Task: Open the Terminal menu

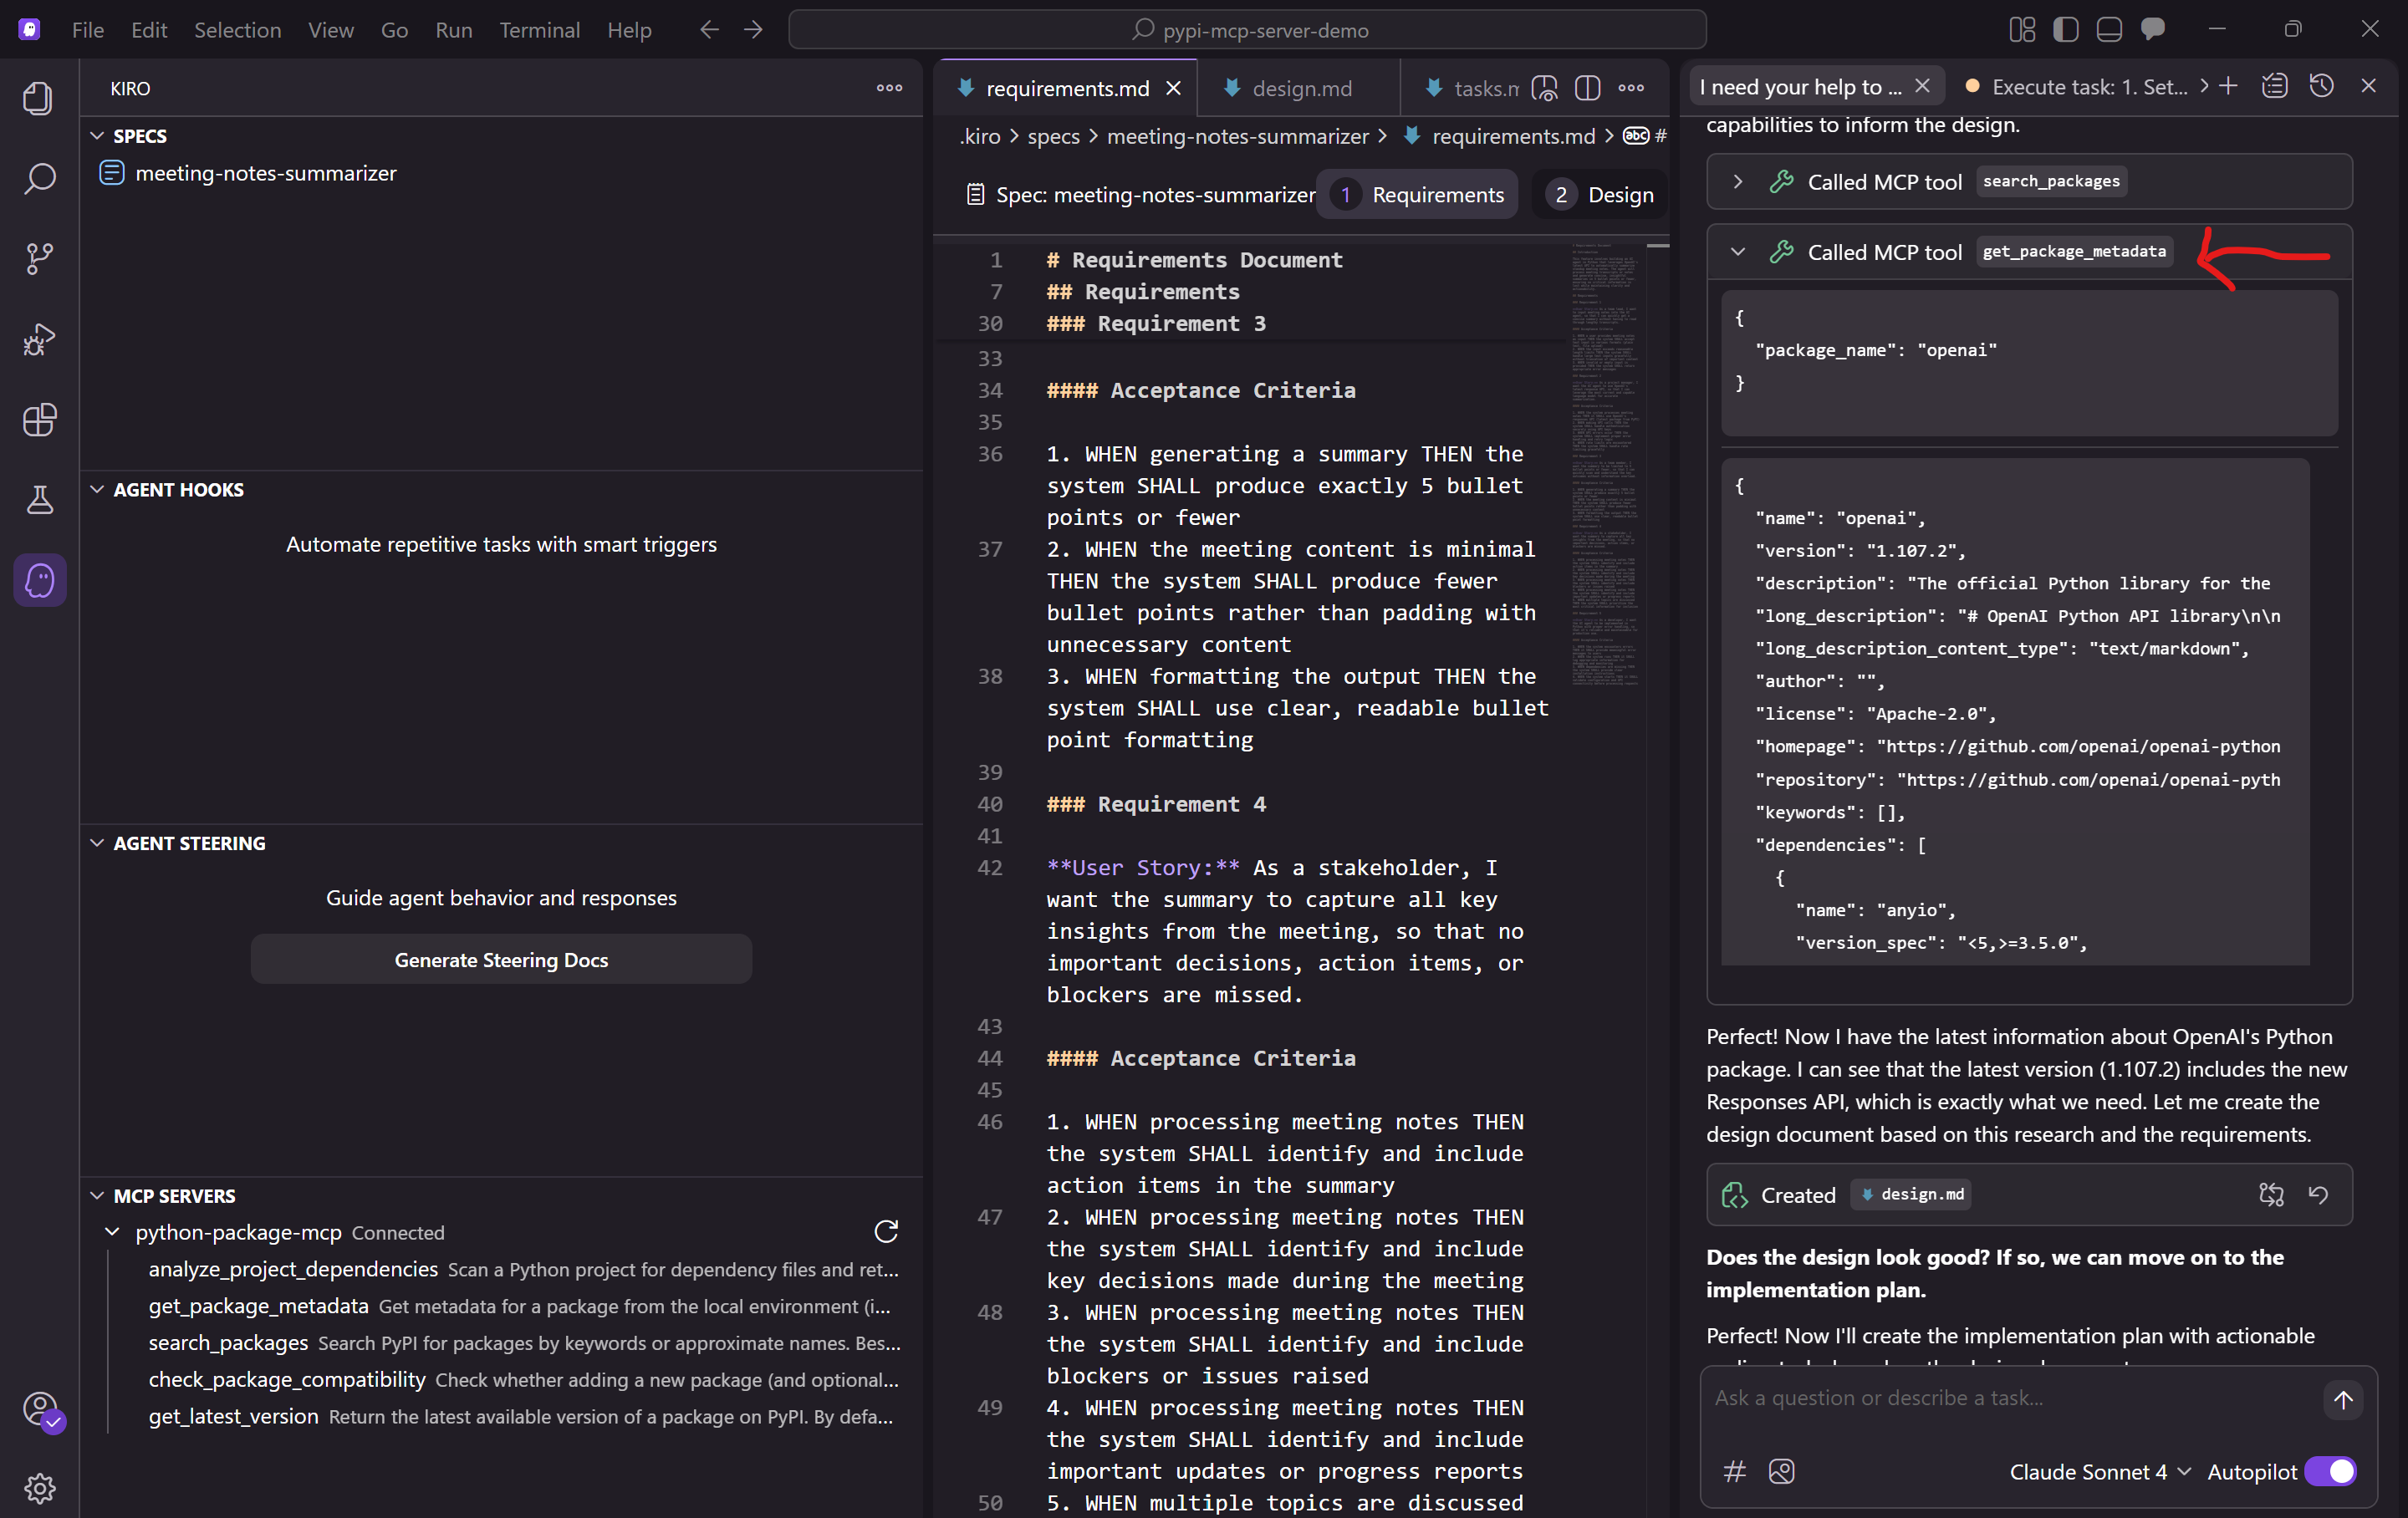Action: [539, 30]
